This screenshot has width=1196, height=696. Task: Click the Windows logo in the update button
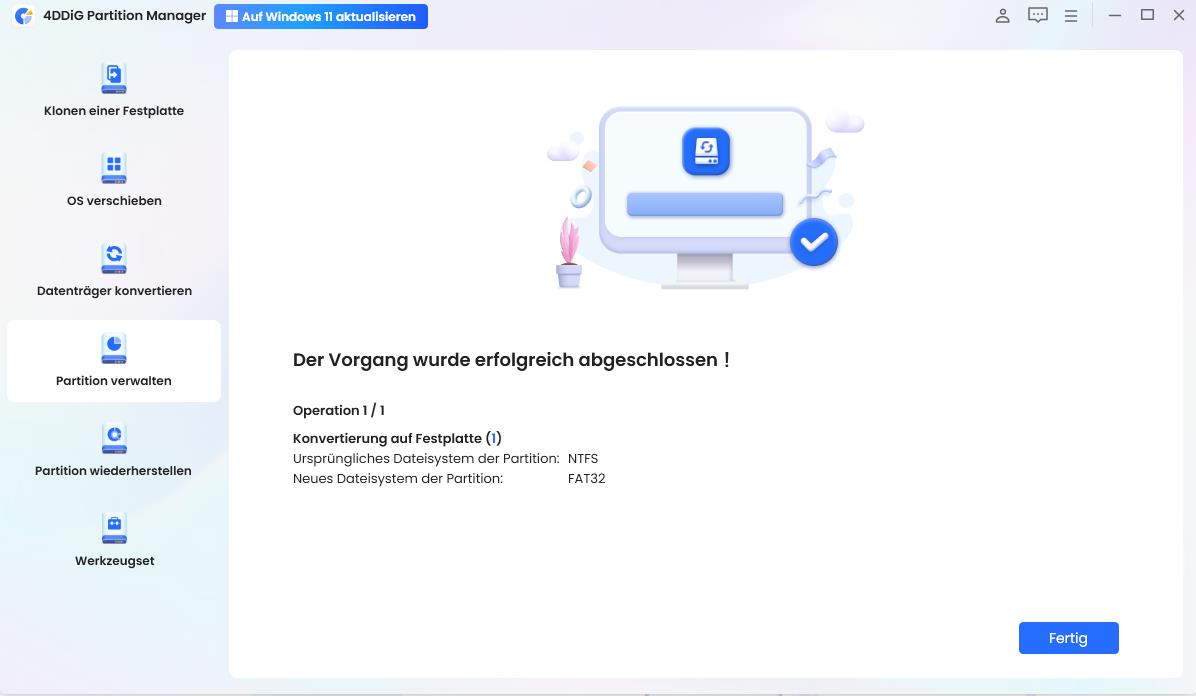coord(231,16)
